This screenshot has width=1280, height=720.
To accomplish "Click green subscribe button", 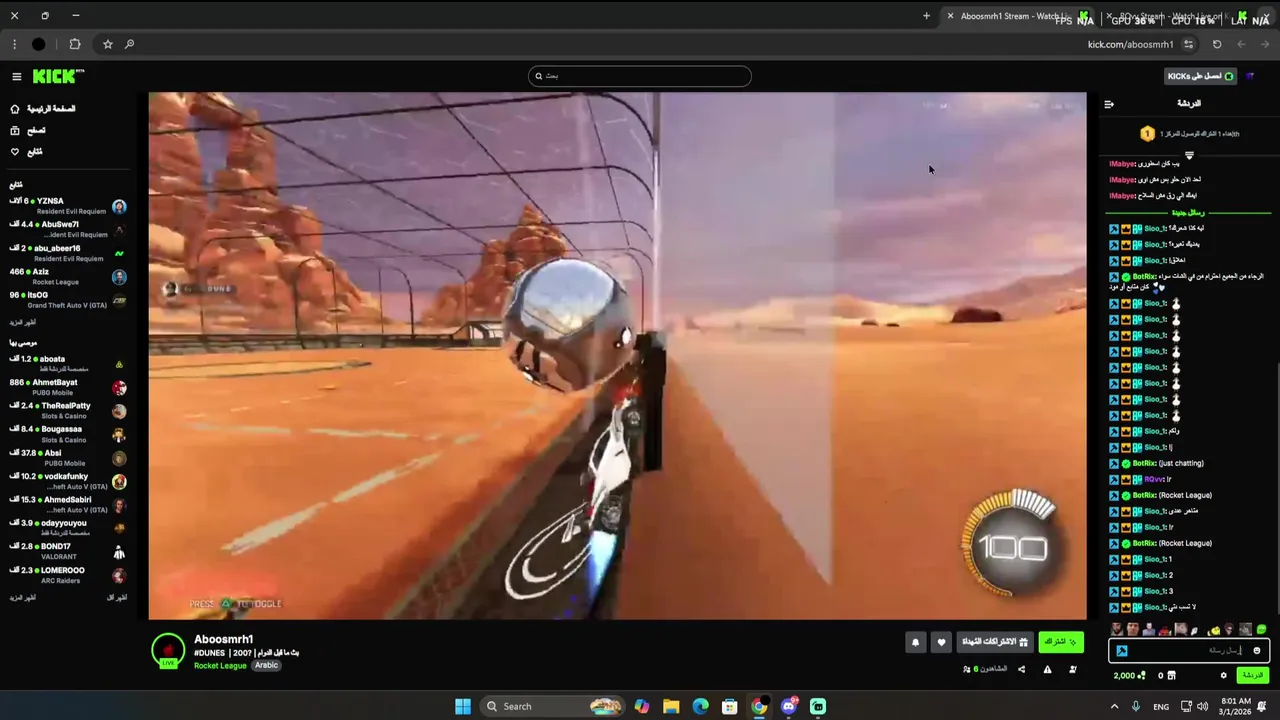I will coord(1061,642).
